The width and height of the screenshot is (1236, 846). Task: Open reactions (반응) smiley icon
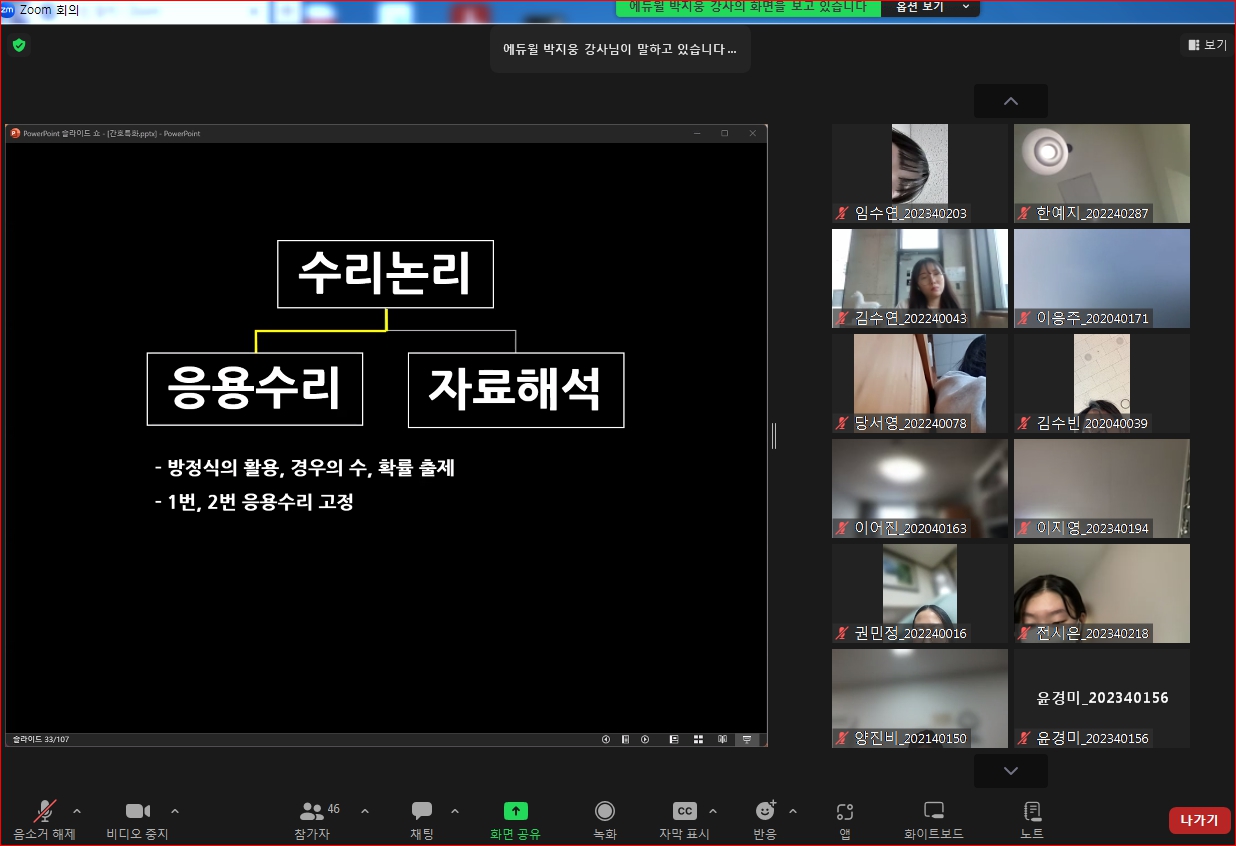(x=765, y=811)
